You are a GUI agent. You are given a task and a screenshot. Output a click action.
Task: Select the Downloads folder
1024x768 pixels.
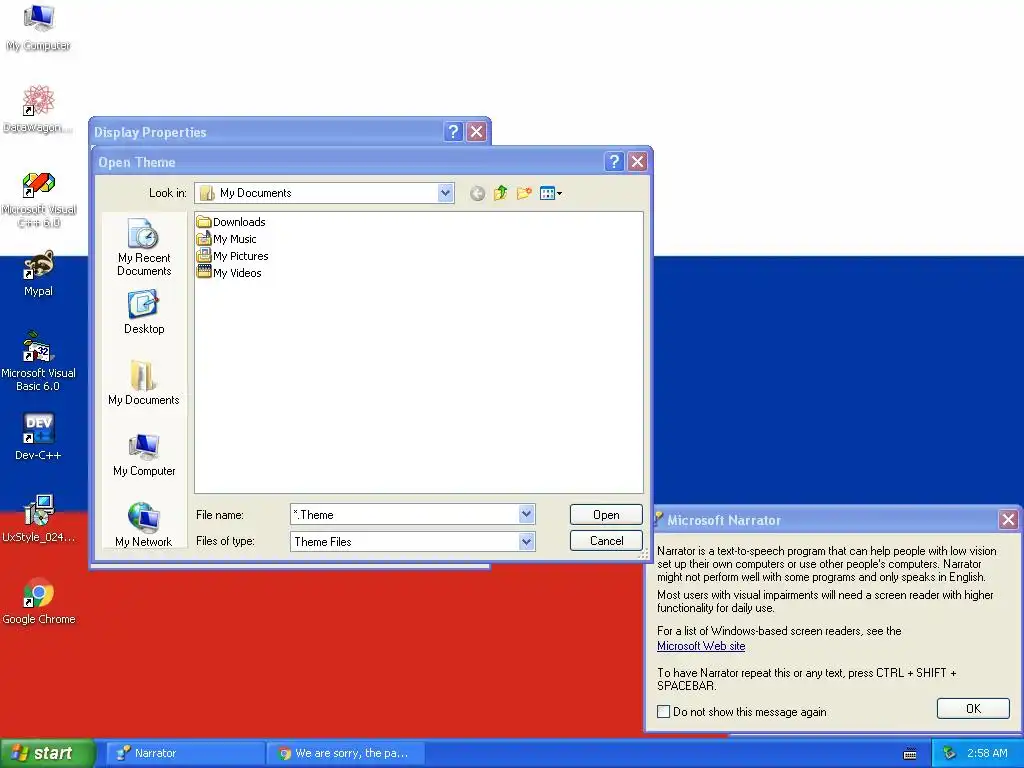(231, 222)
